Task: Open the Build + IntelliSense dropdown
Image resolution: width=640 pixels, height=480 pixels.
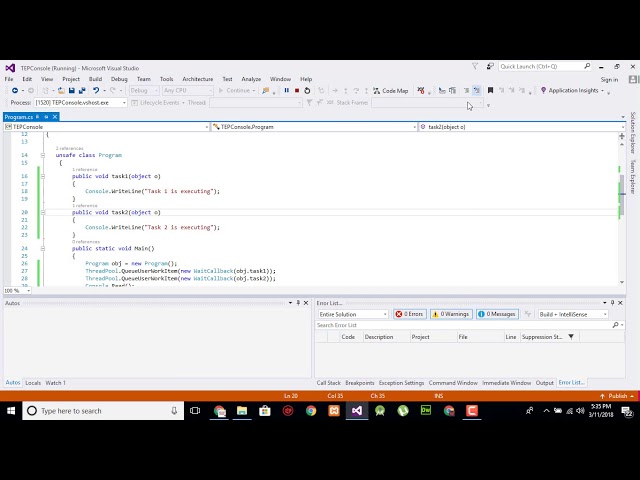Action: (572, 314)
